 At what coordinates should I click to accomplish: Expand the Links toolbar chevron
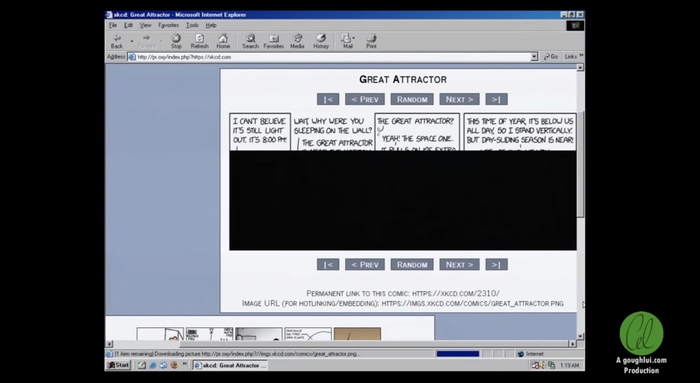[581, 56]
